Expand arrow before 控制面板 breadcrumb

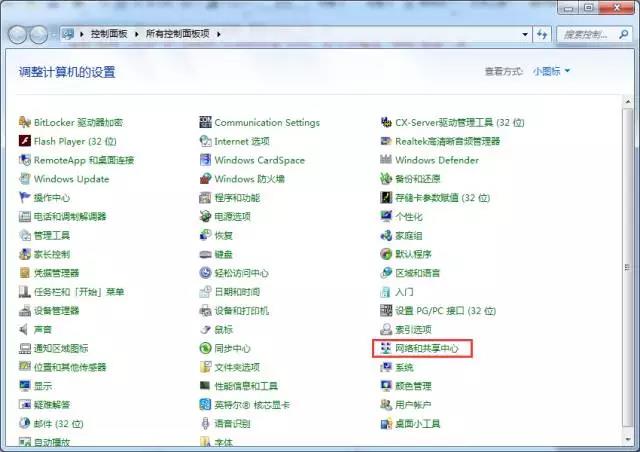(x=82, y=34)
